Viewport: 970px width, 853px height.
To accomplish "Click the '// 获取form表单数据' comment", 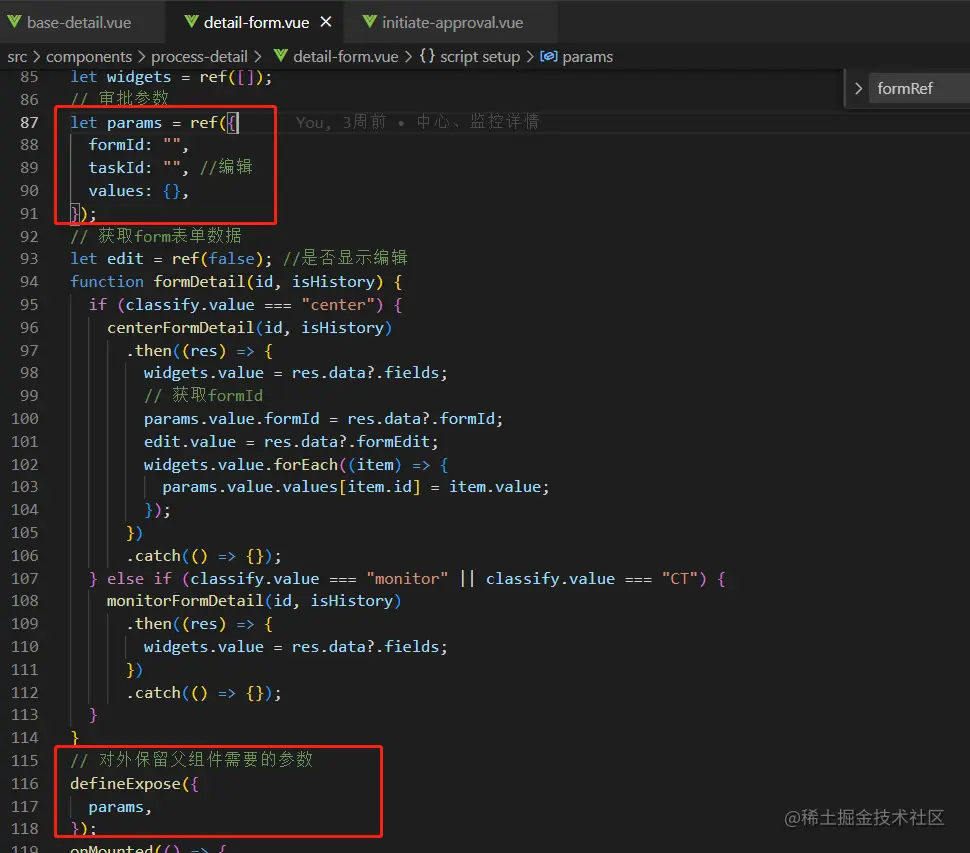I will pos(156,236).
